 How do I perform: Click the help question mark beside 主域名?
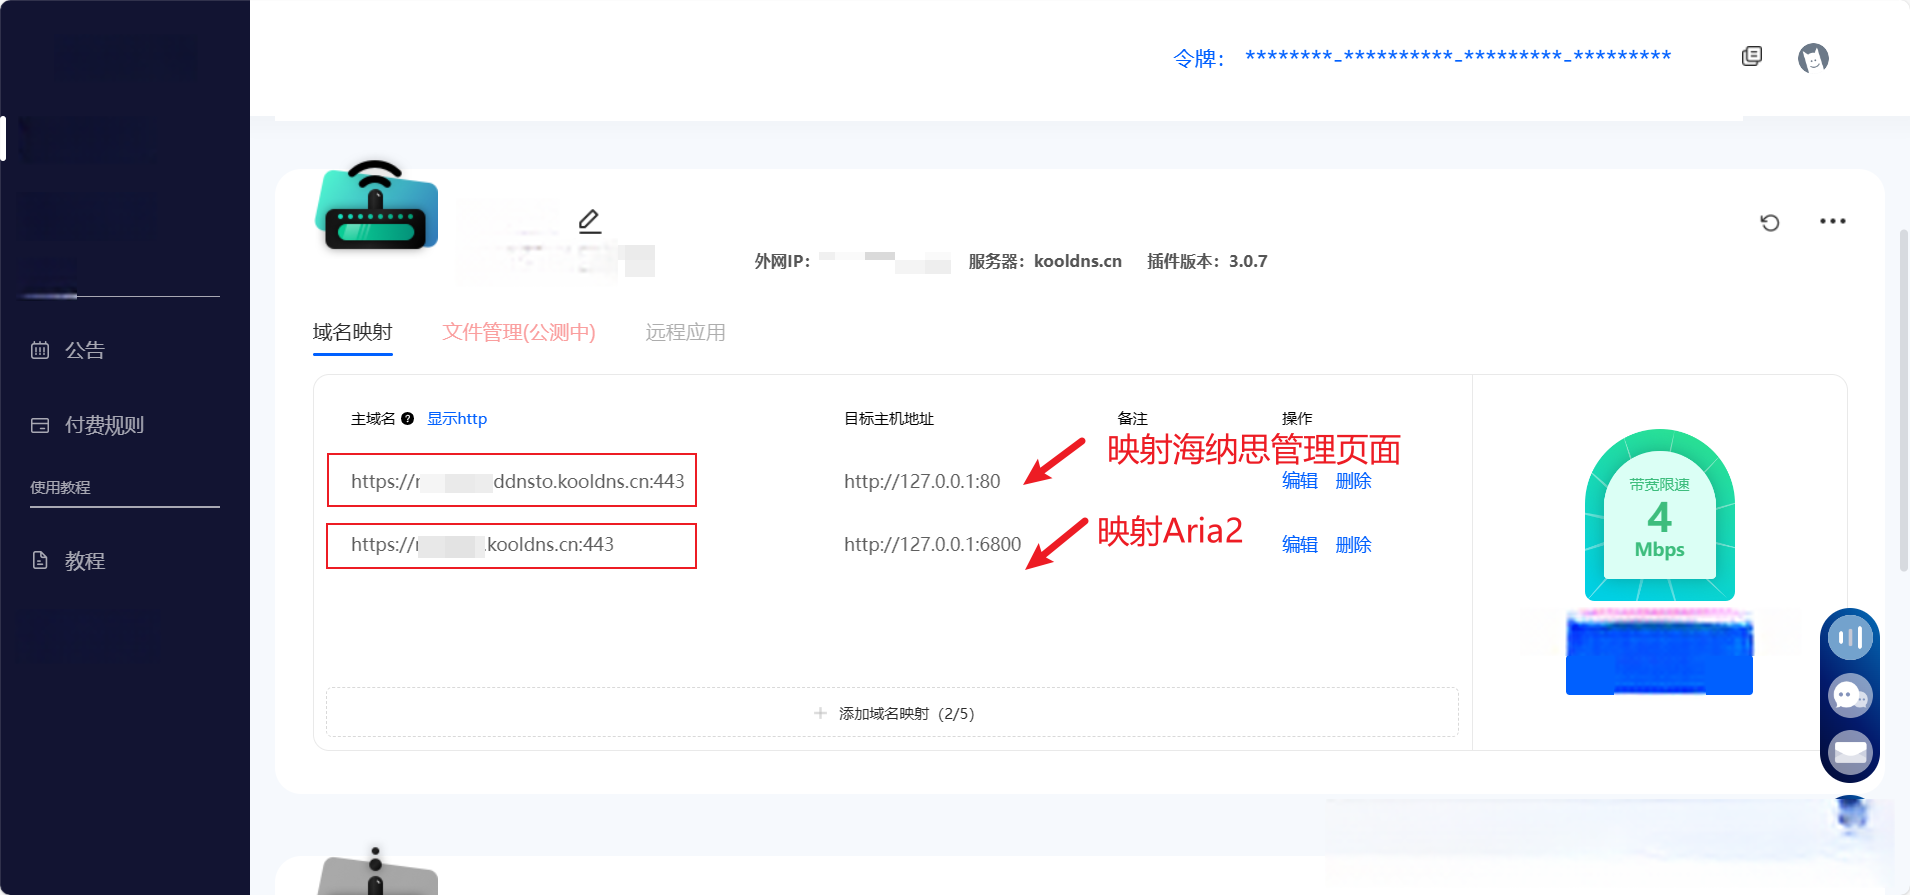click(407, 419)
